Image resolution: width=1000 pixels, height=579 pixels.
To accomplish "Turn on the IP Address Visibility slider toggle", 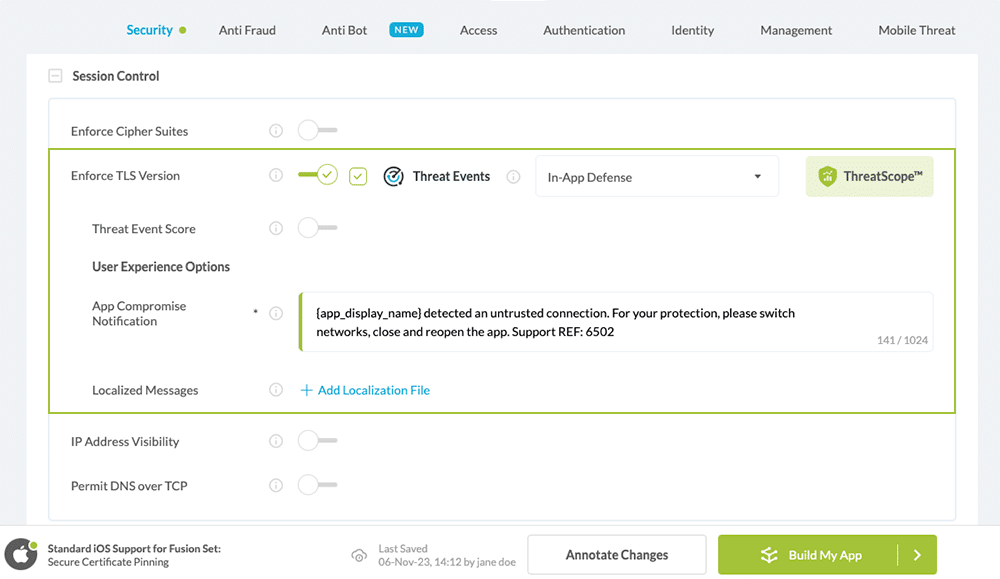I will coord(318,441).
